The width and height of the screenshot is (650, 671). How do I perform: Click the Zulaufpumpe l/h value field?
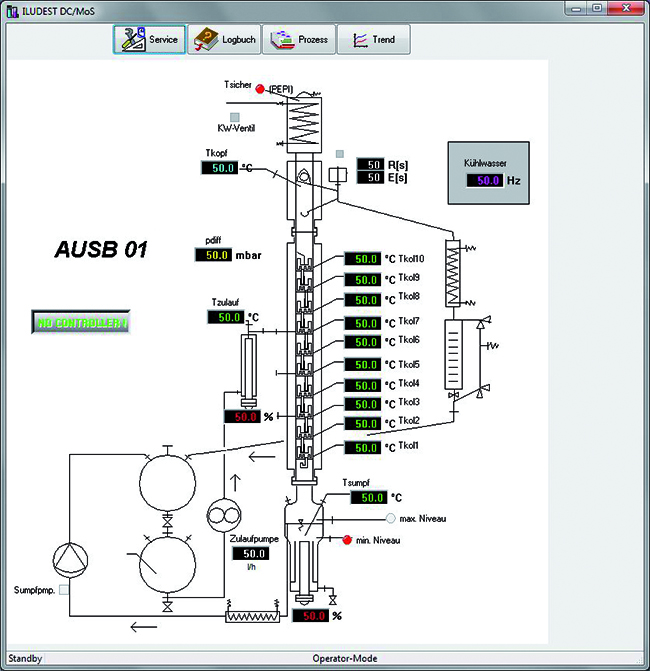[251, 553]
